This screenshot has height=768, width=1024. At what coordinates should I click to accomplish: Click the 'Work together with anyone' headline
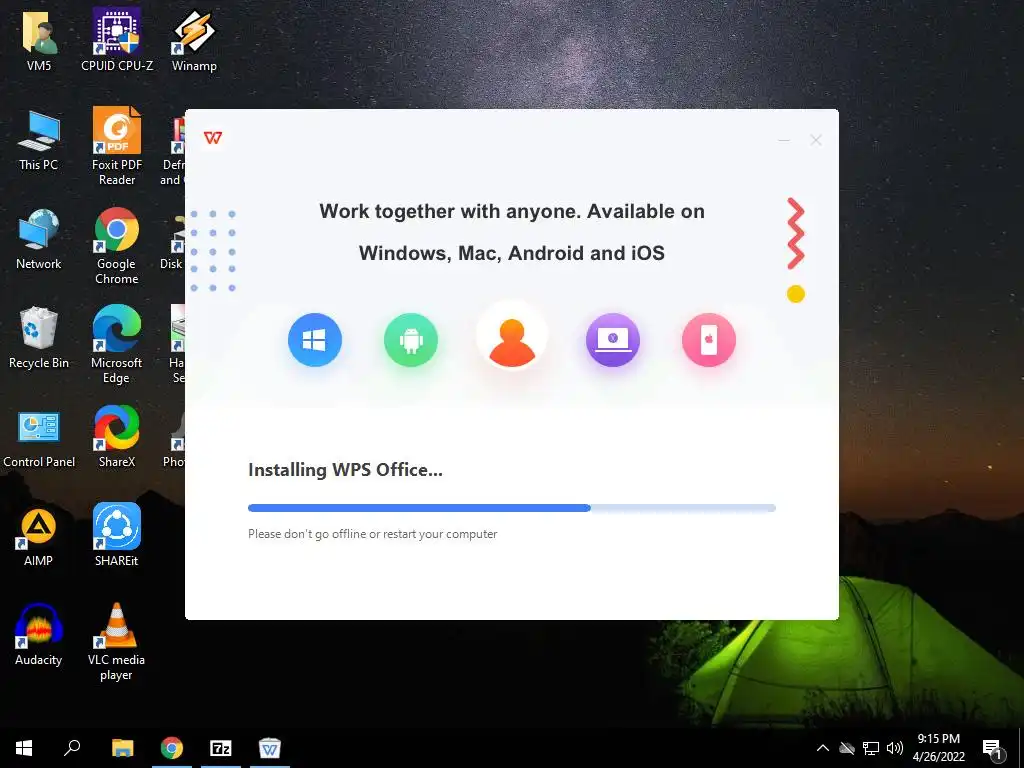[512, 232]
